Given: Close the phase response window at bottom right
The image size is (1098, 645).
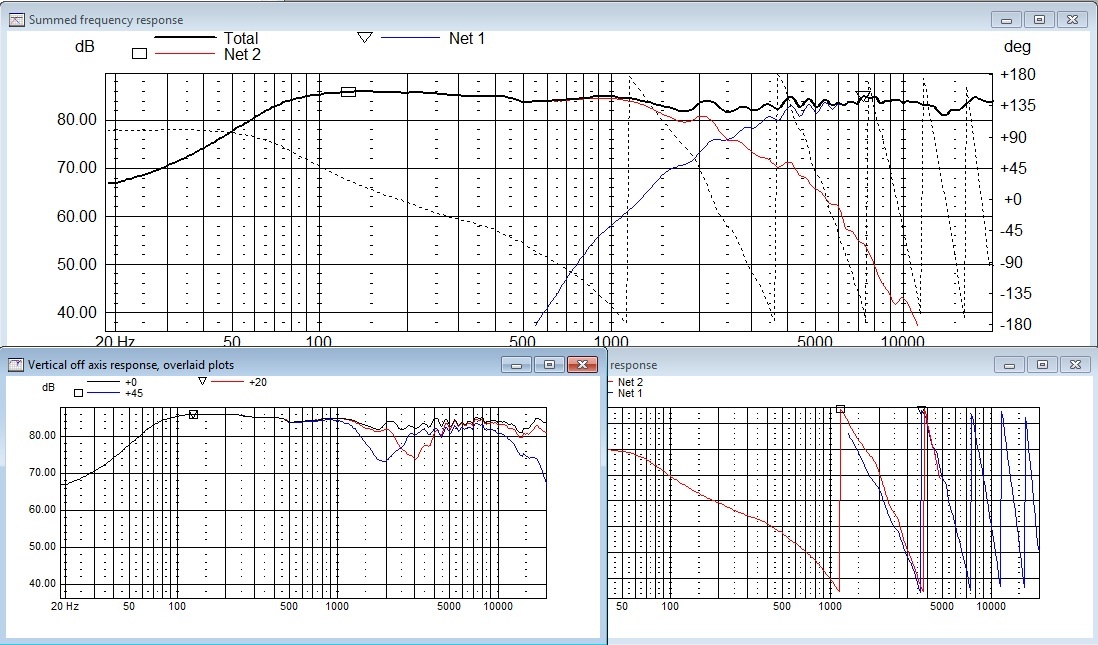Looking at the screenshot, I should (x=1075, y=365).
